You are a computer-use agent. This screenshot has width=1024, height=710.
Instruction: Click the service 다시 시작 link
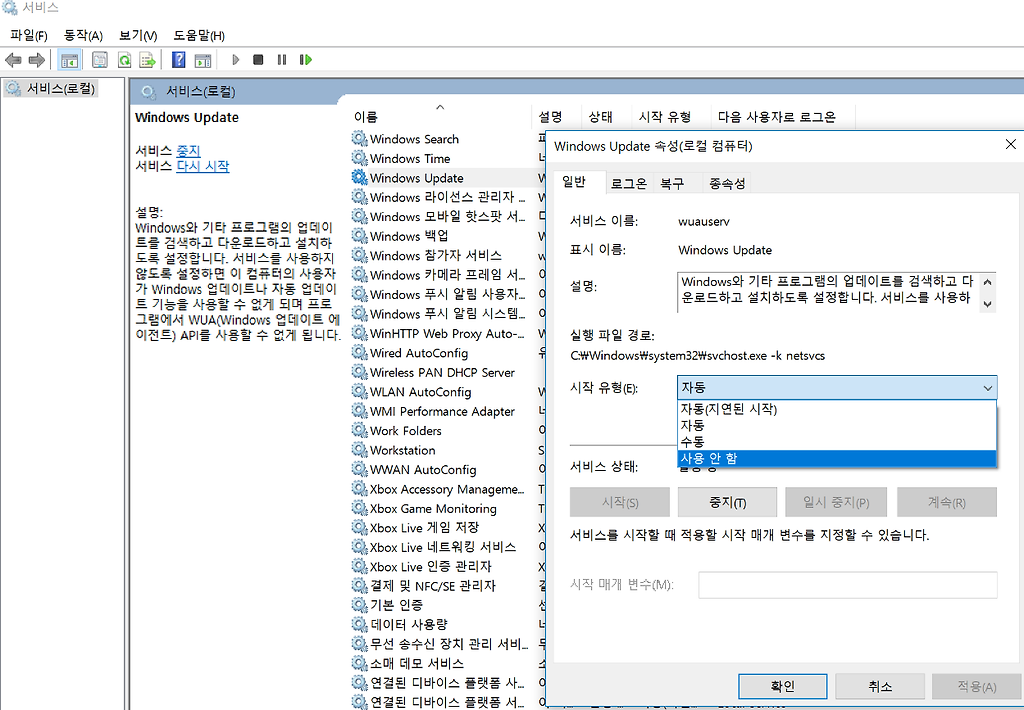[x=203, y=166]
